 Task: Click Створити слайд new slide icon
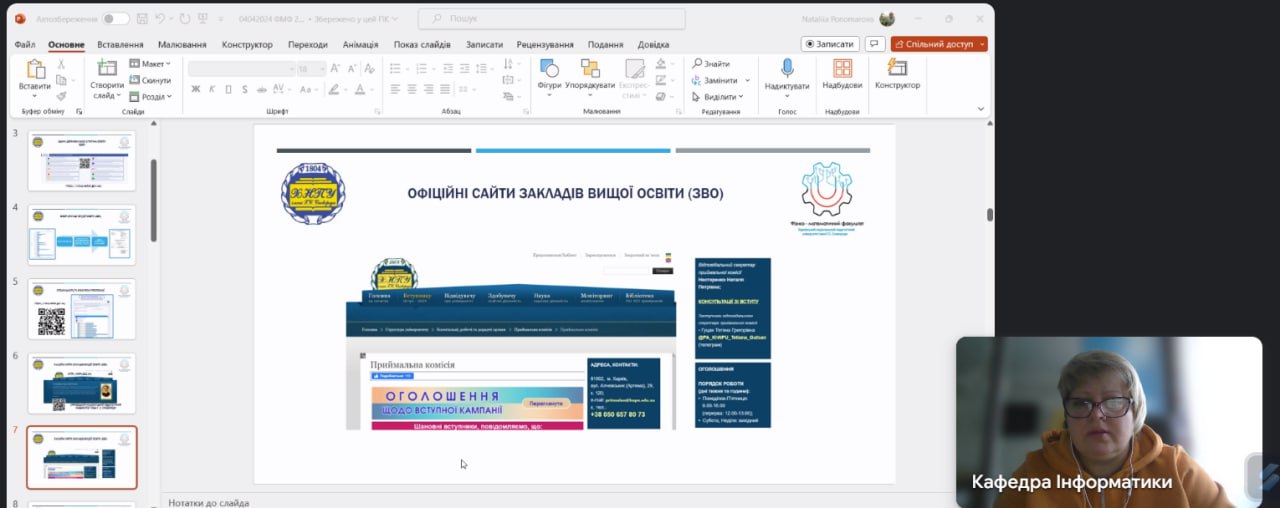point(106,68)
